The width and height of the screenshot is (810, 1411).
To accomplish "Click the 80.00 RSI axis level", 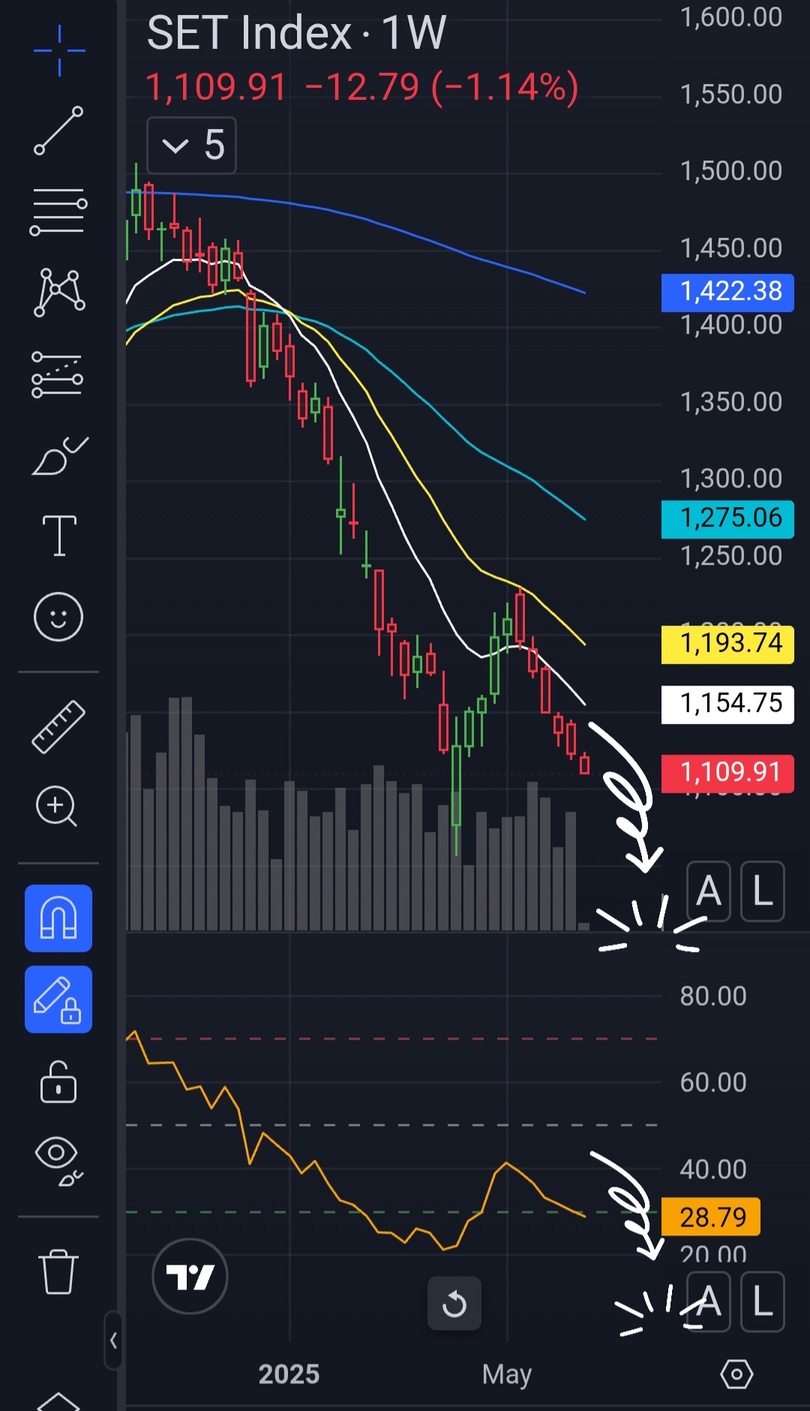I will [x=712, y=996].
